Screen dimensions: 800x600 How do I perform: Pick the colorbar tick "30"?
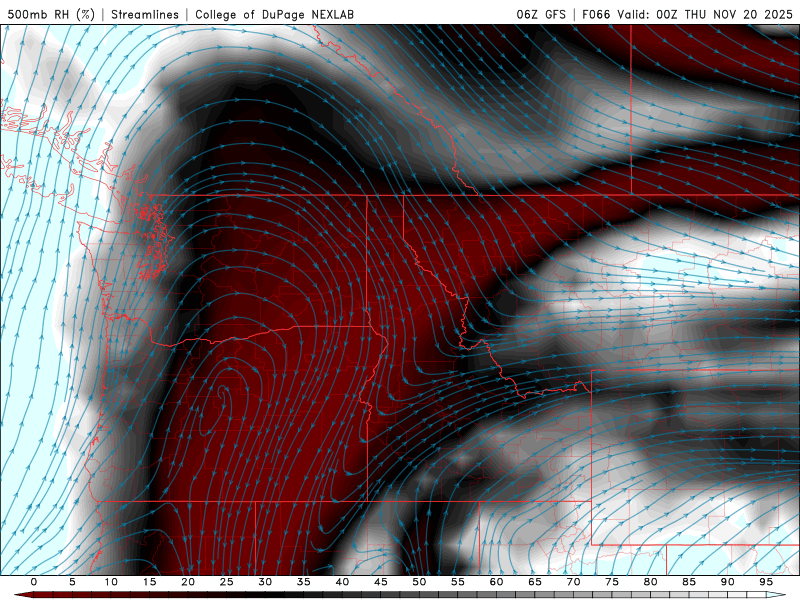265,582
